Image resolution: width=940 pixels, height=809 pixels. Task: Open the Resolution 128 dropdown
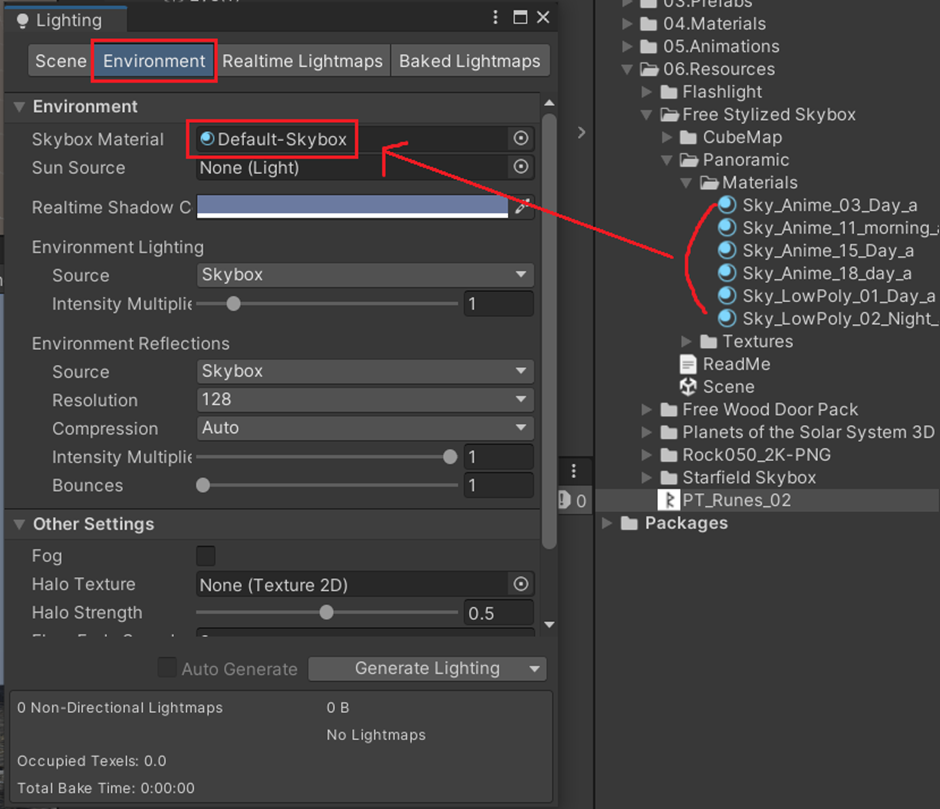tap(364, 399)
